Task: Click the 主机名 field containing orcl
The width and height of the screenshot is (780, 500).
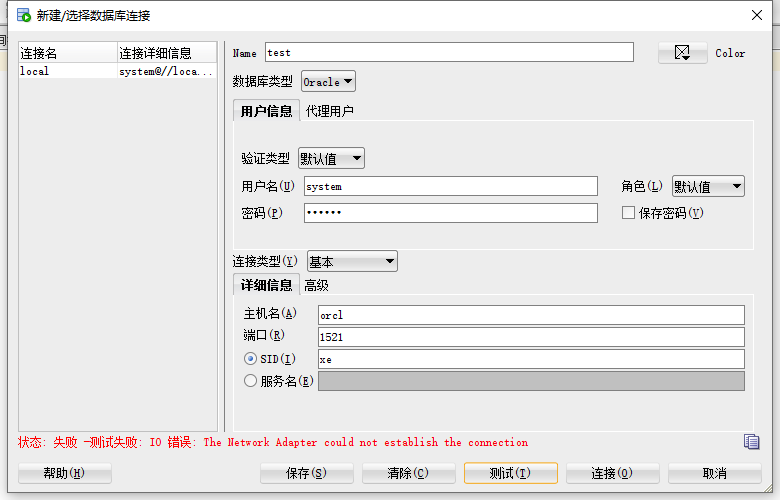Action: coord(531,315)
